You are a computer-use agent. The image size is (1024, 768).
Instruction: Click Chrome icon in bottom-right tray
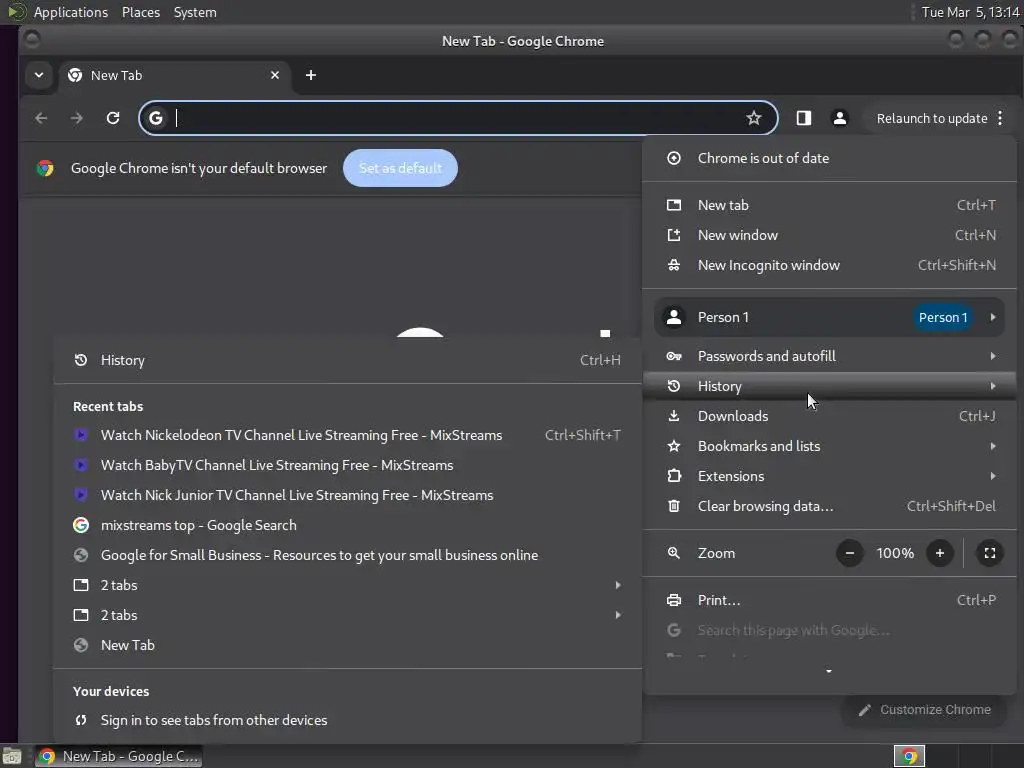(x=909, y=756)
